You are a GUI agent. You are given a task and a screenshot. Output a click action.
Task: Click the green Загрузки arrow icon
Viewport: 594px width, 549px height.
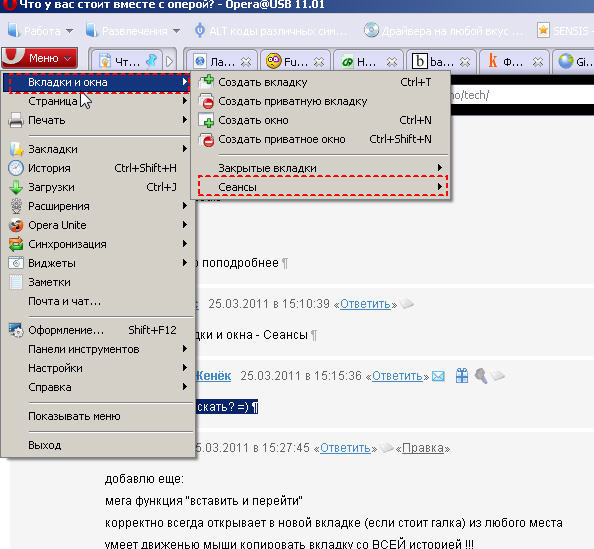point(16,187)
